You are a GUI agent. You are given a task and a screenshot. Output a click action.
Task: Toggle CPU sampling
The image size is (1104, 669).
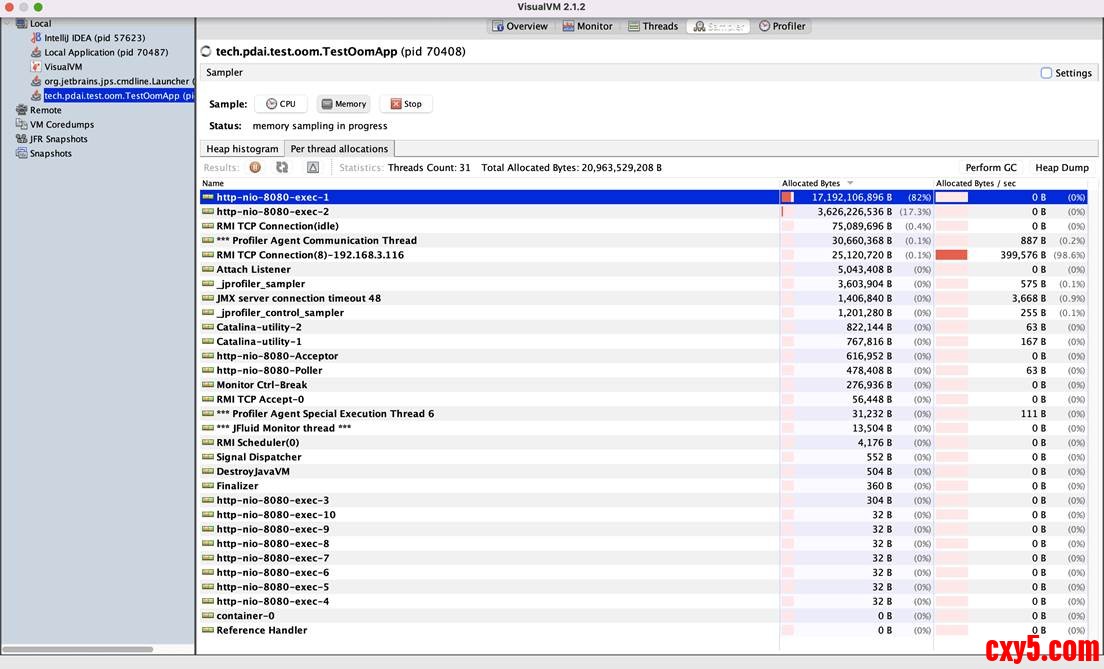coord(280,104)
